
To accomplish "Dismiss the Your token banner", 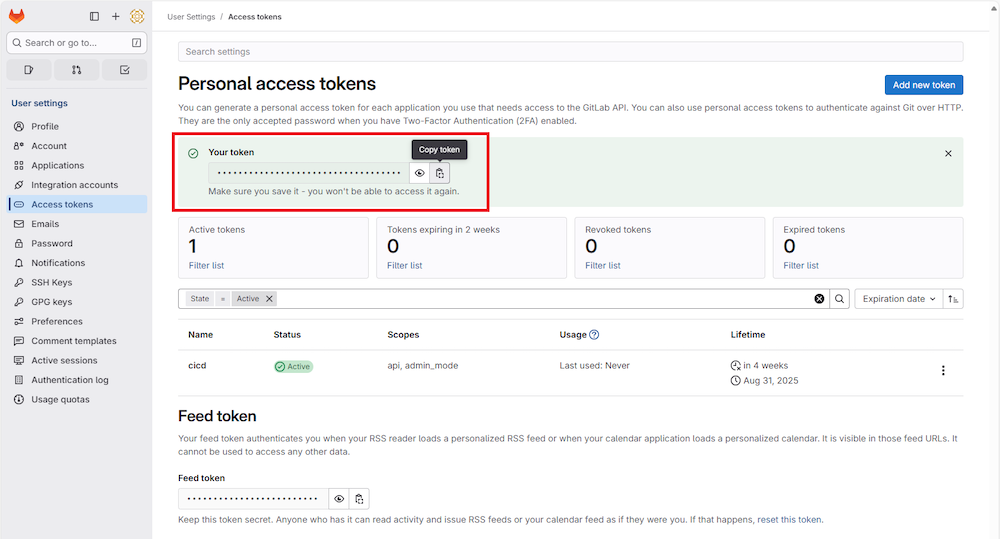I will (948, 153).
